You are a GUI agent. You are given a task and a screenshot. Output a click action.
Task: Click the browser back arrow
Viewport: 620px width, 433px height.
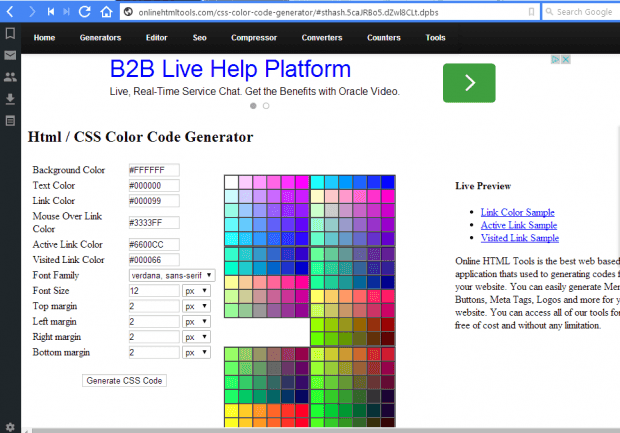[x=10, y=12]
